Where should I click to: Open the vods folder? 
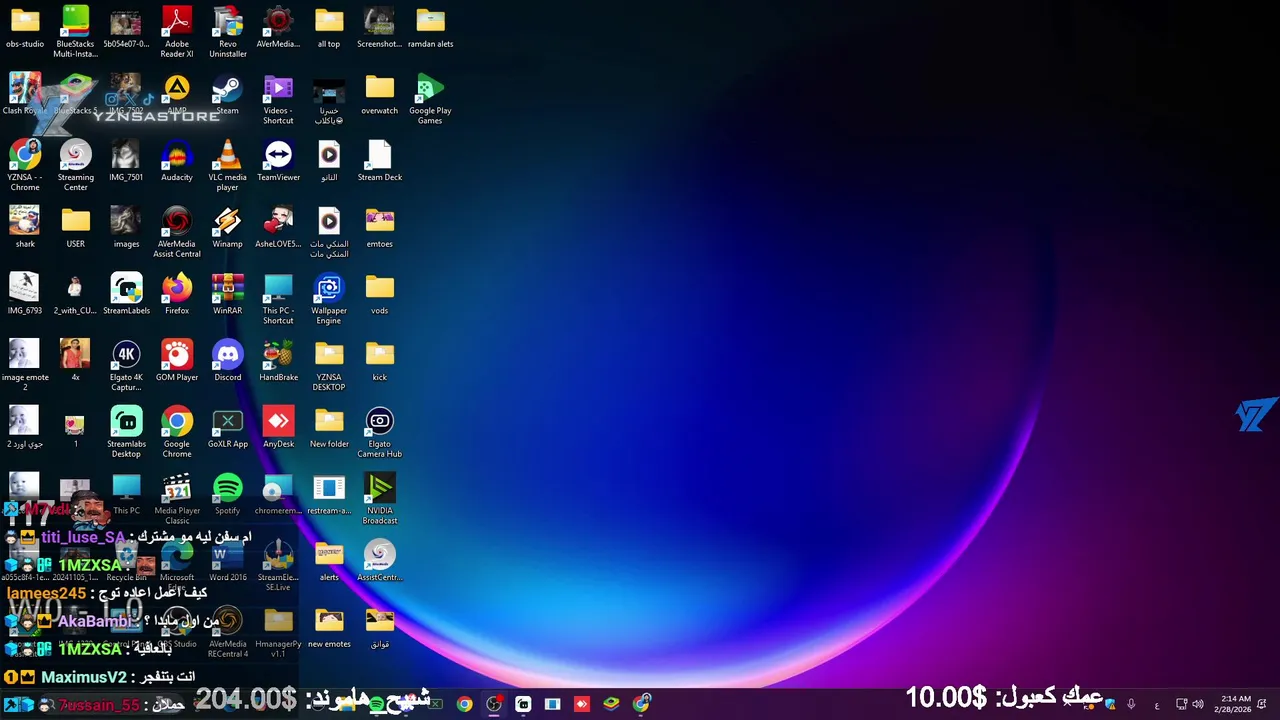point(380,294)
